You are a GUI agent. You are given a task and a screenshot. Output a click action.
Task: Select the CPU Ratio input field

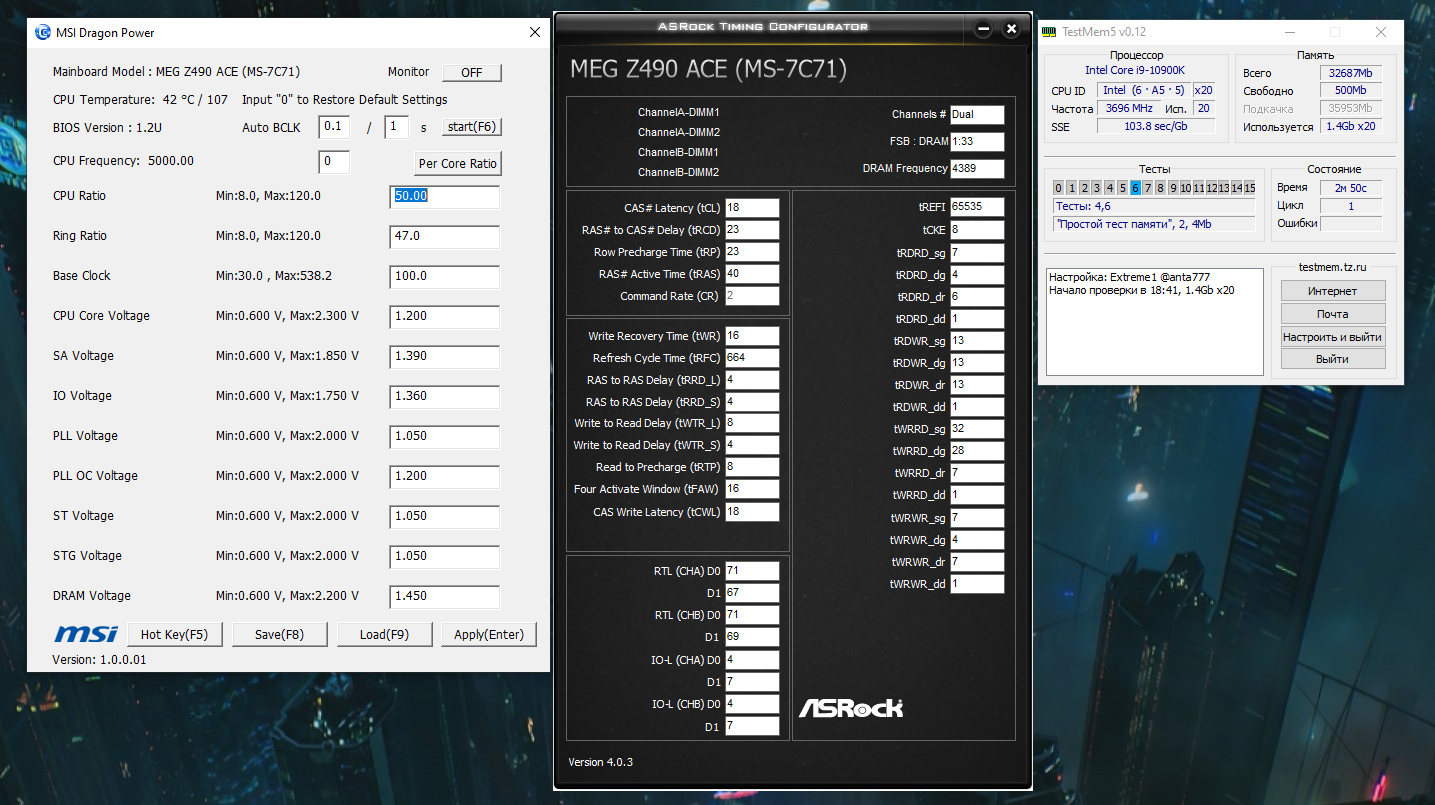click(445, 196)
